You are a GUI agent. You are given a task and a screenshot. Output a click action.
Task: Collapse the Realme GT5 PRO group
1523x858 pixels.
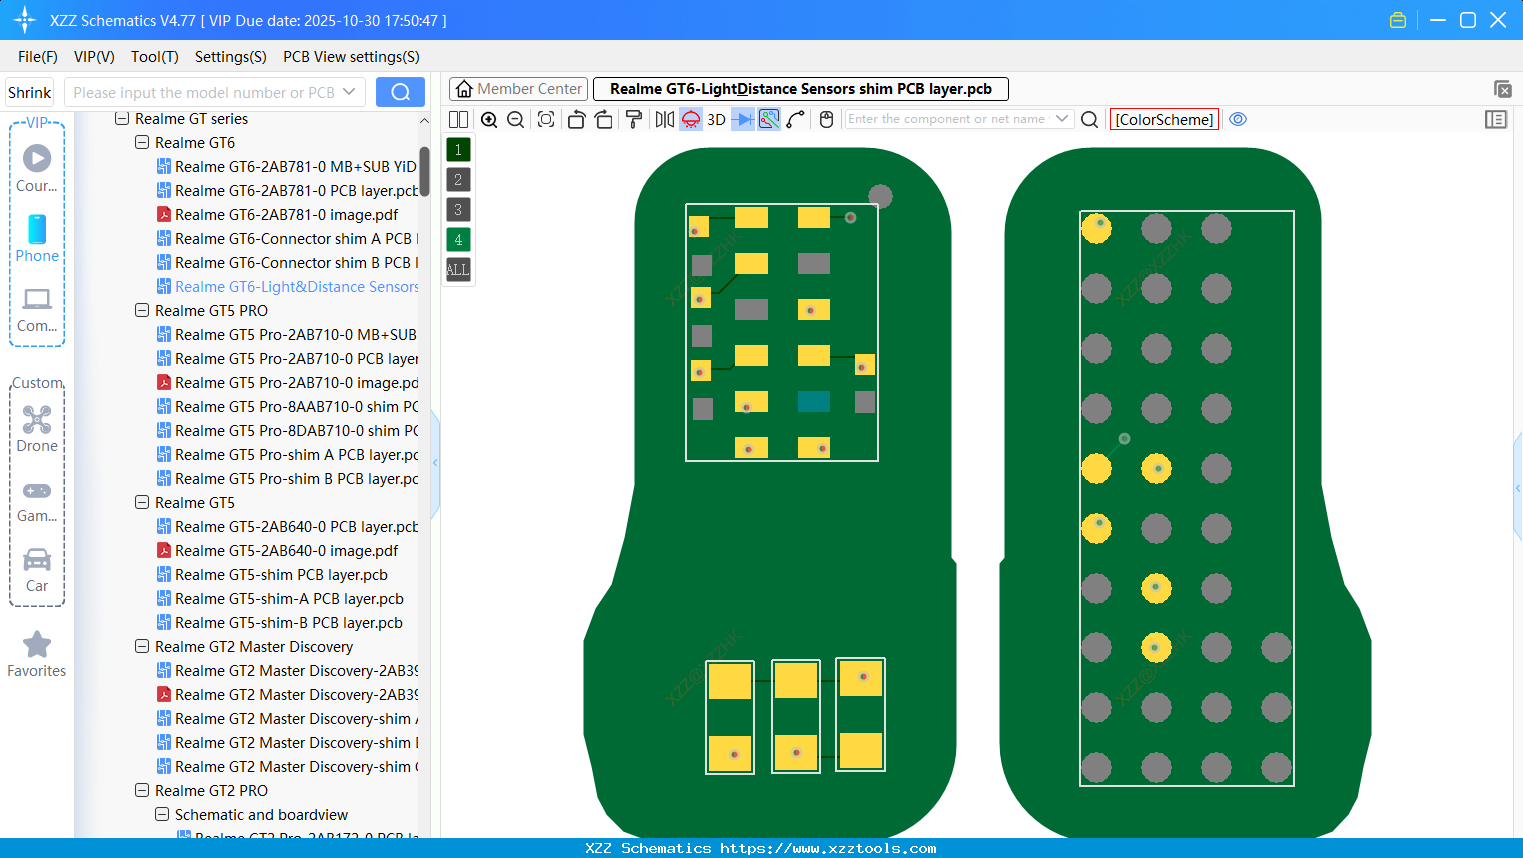(141, 310)
